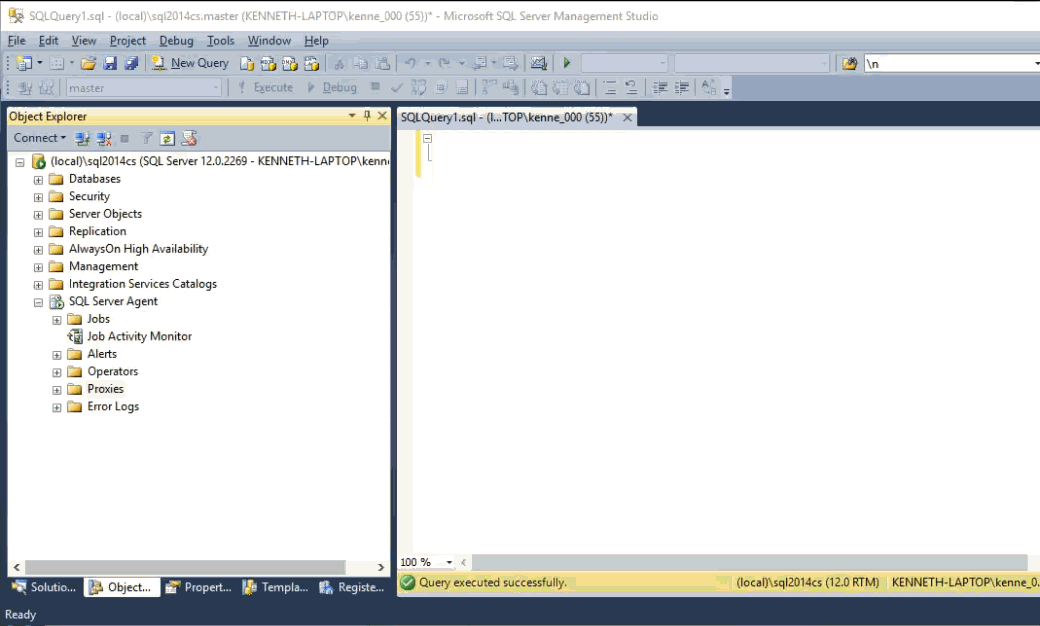Click the New Query toolbar button
This screenshot has height=626, width=1040.
tap(190, 63)
